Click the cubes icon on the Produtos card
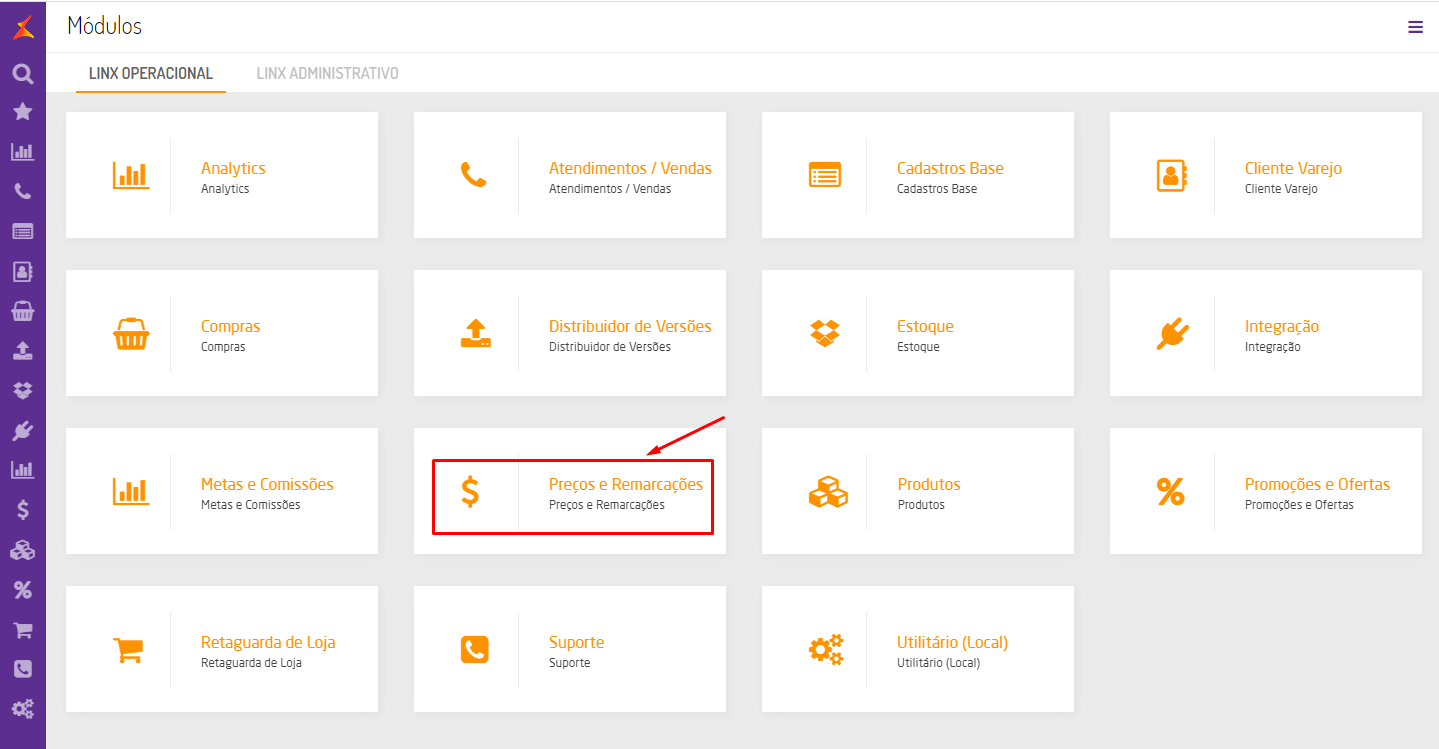The image size is (1439, 749). 828,491
